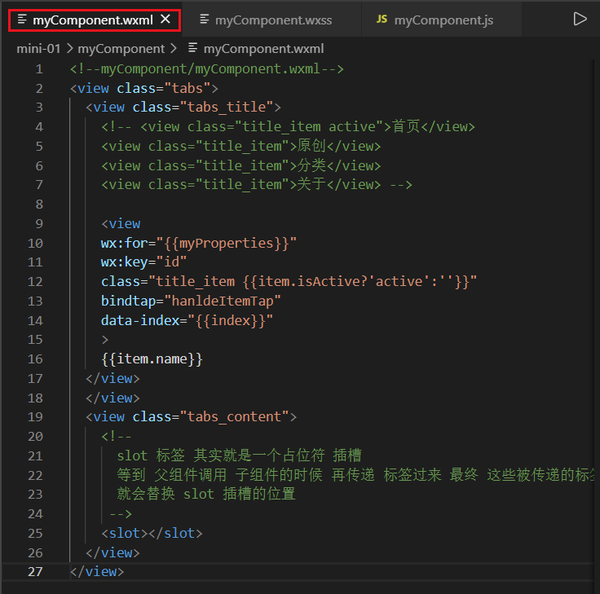Open the myComponent.wxss tab
The width and height of the screenshot is (600, 594).
[x=273, y=20]
